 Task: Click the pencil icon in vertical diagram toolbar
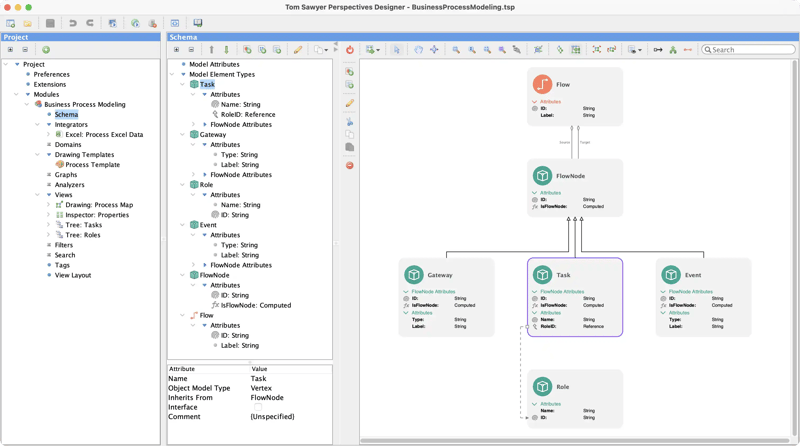pos(349,103)
